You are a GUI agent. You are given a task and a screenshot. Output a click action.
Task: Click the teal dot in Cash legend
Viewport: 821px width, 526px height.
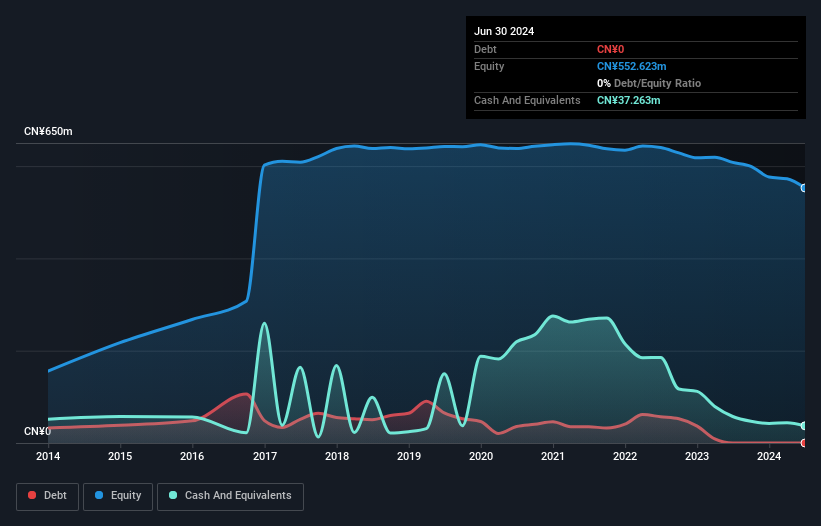point(174,495)
